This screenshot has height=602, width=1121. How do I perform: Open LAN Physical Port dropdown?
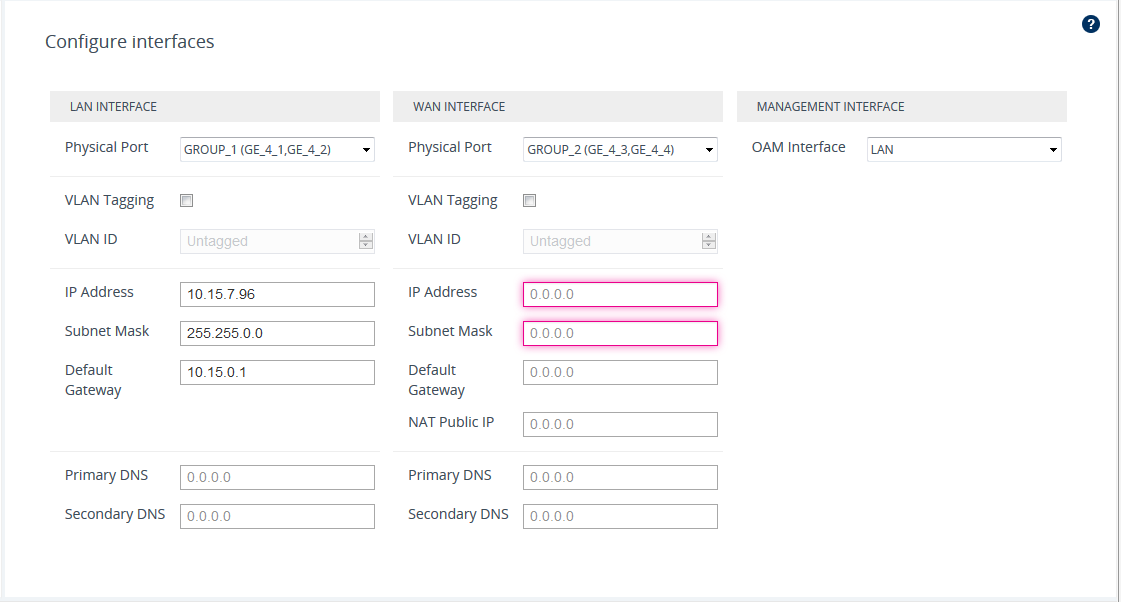click(x=277, y=150)
